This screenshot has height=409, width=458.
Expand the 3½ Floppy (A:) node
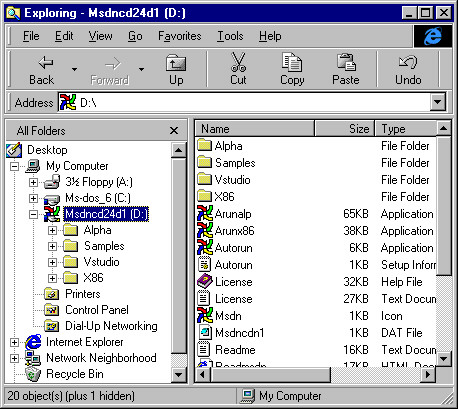coord(33,182)
